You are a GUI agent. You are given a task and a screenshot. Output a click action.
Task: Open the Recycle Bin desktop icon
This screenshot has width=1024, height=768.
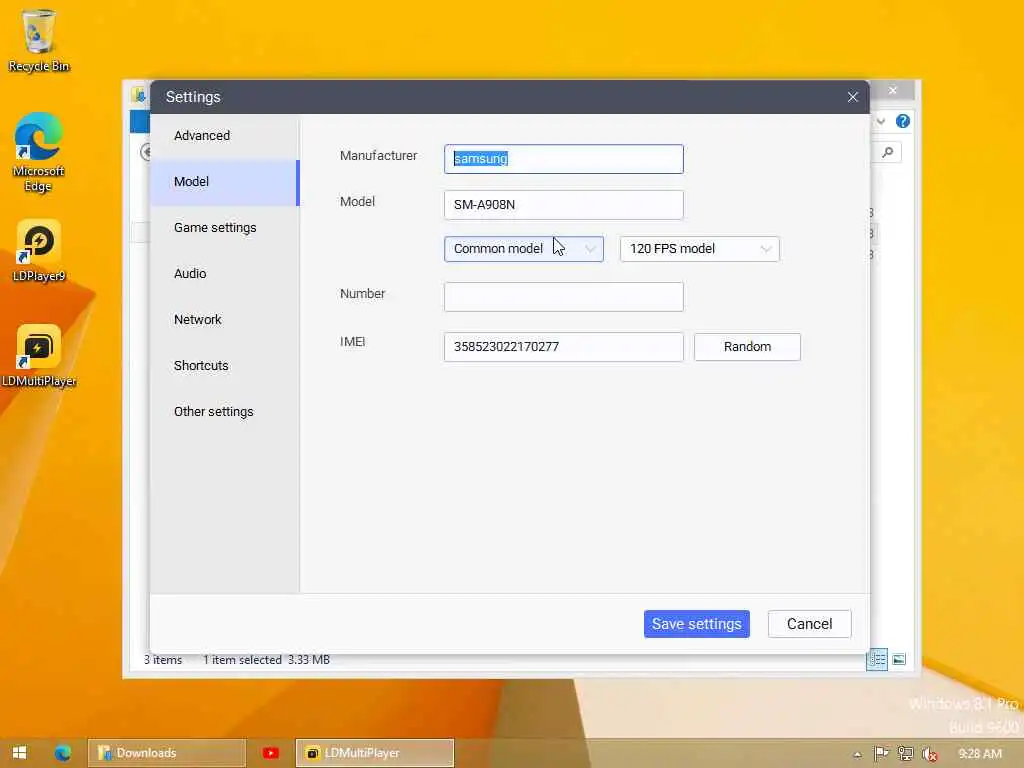click(39, 40)
